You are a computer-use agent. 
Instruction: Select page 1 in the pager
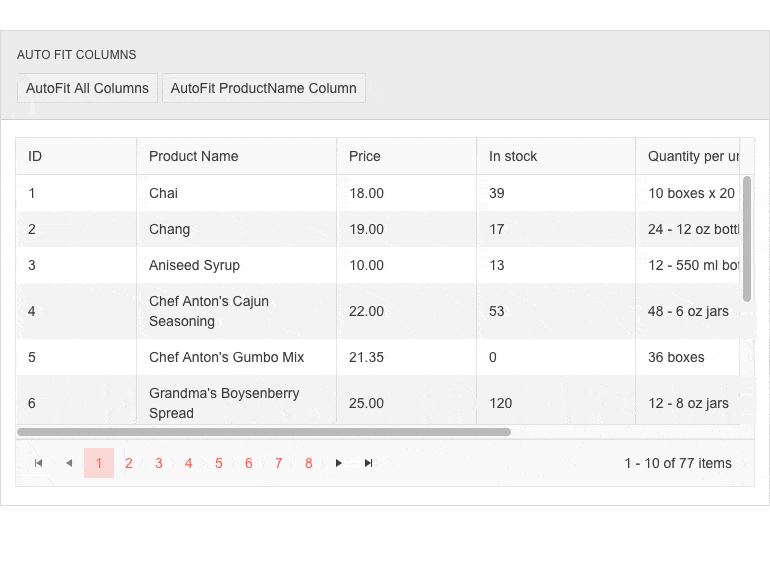click(99, 463)
